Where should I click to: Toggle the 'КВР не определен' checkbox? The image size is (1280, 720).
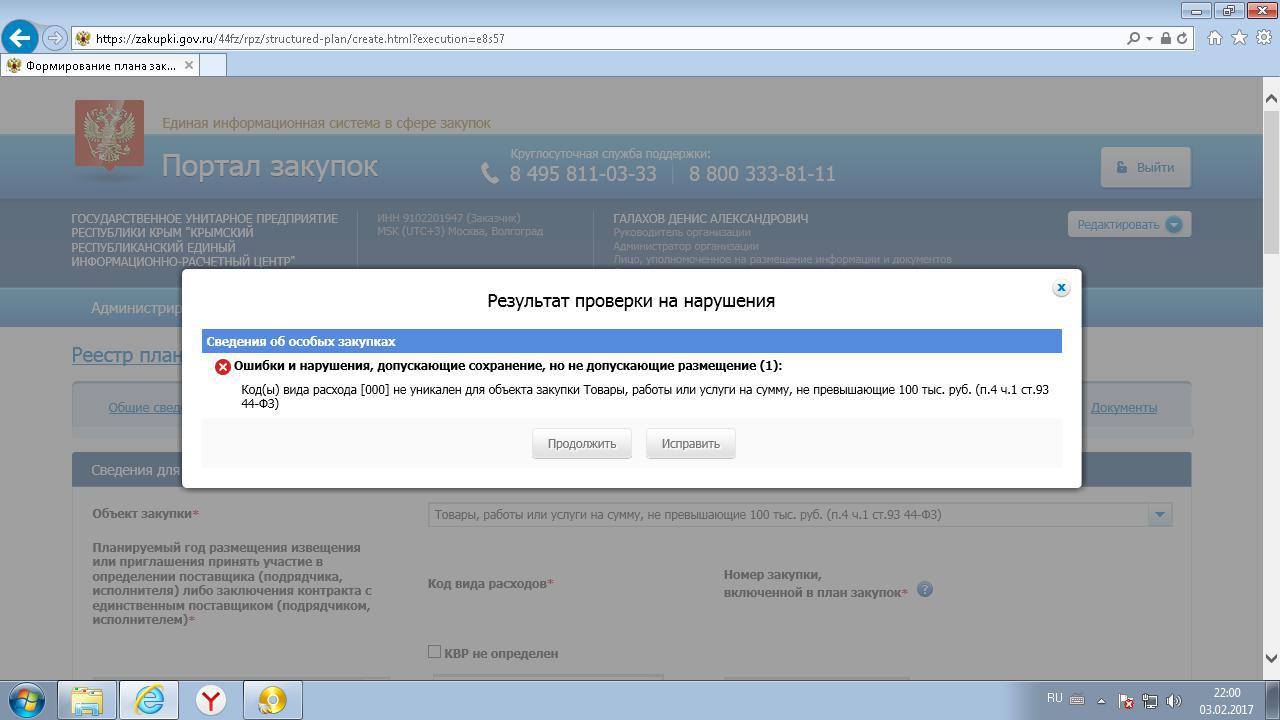click(435, 652)
